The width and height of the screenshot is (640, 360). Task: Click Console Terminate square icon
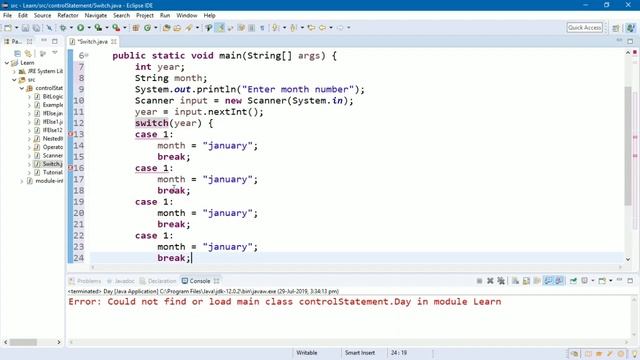[479, 281]
